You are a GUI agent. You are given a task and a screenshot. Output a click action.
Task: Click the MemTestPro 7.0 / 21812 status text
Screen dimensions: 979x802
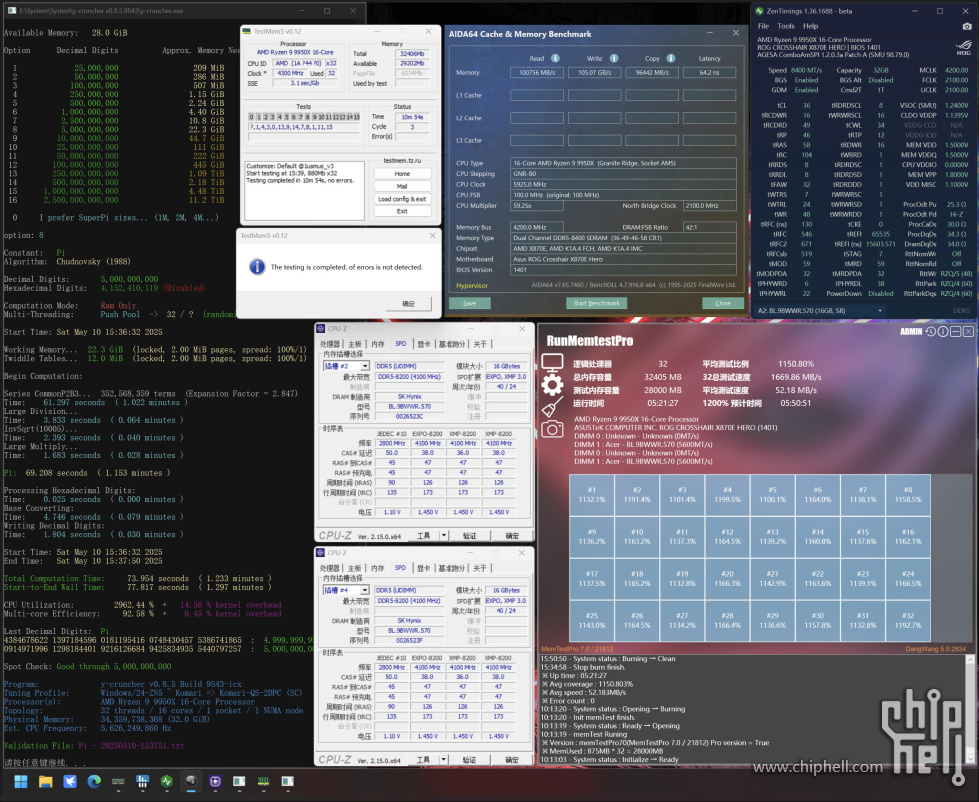click(x=577, y=649)
